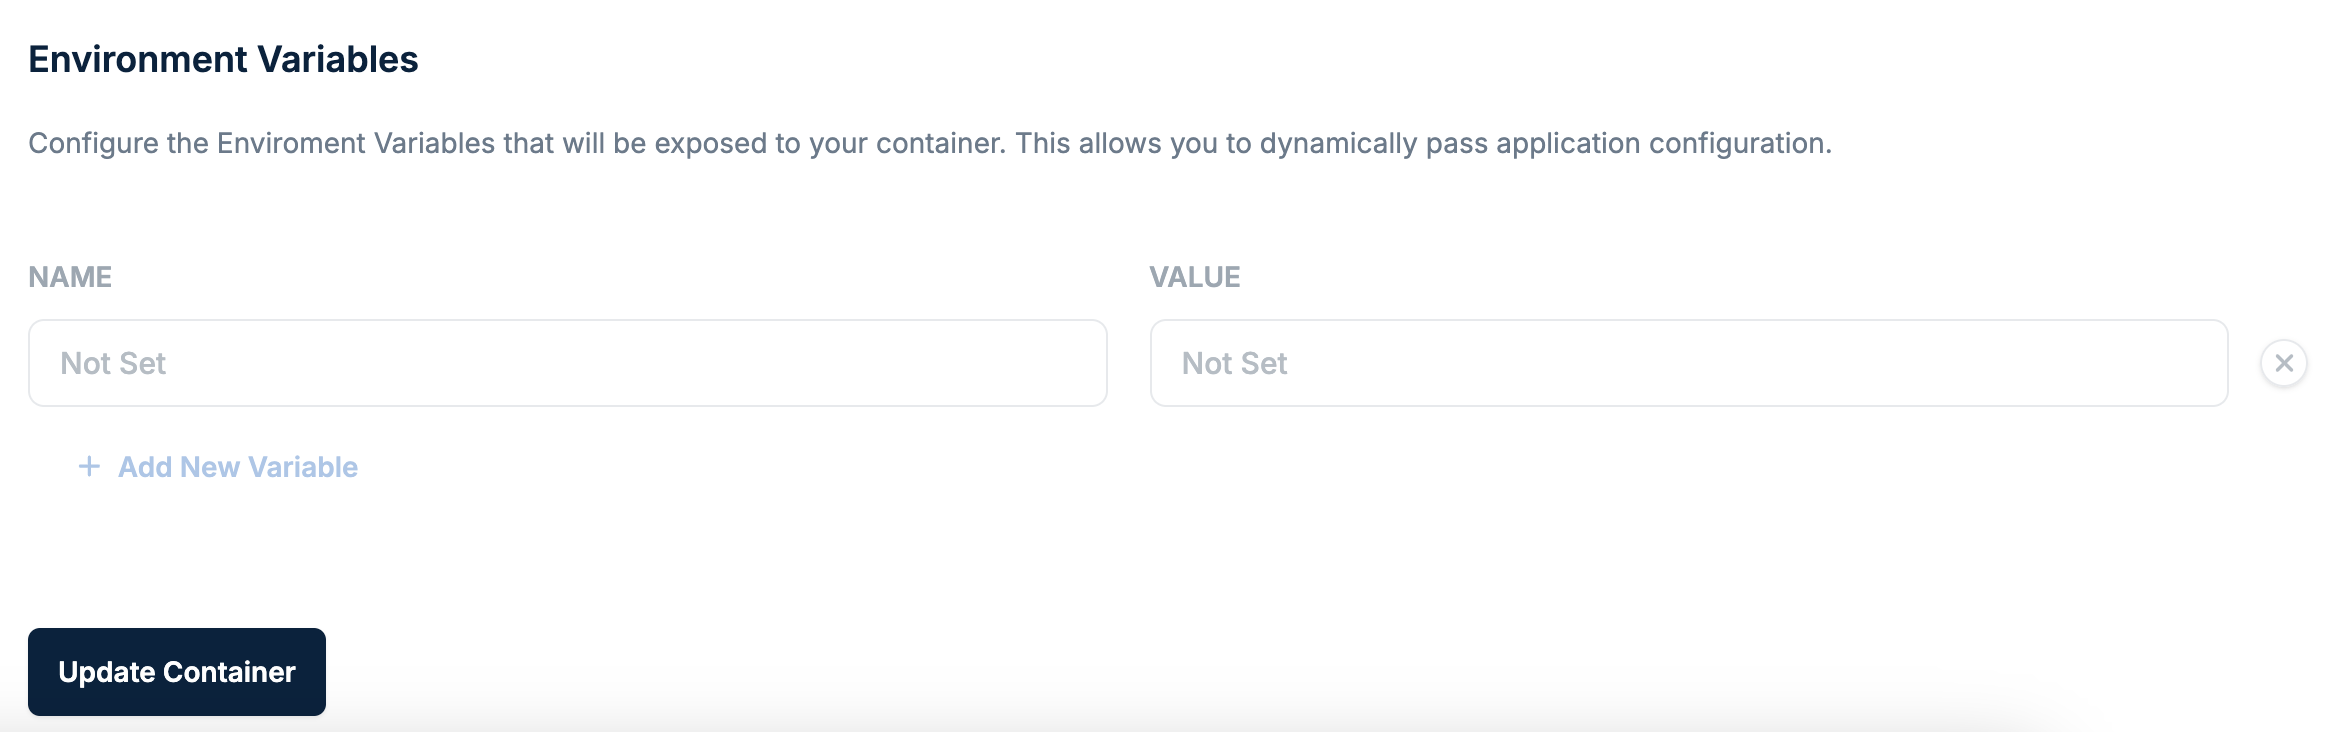
Task: Add a new variable via the link text
Action: pyautogui.click(x=238, y=467)
